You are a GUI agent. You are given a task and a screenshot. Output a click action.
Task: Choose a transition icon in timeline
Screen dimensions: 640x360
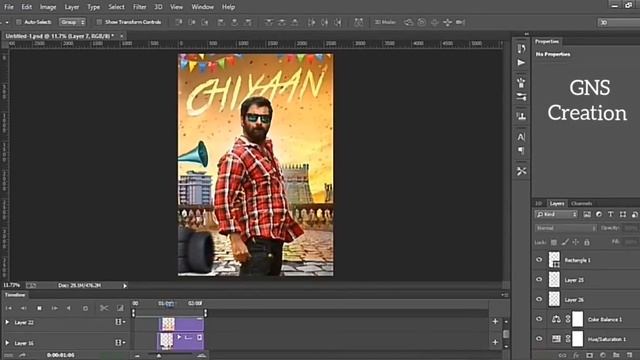pos(120,308)
